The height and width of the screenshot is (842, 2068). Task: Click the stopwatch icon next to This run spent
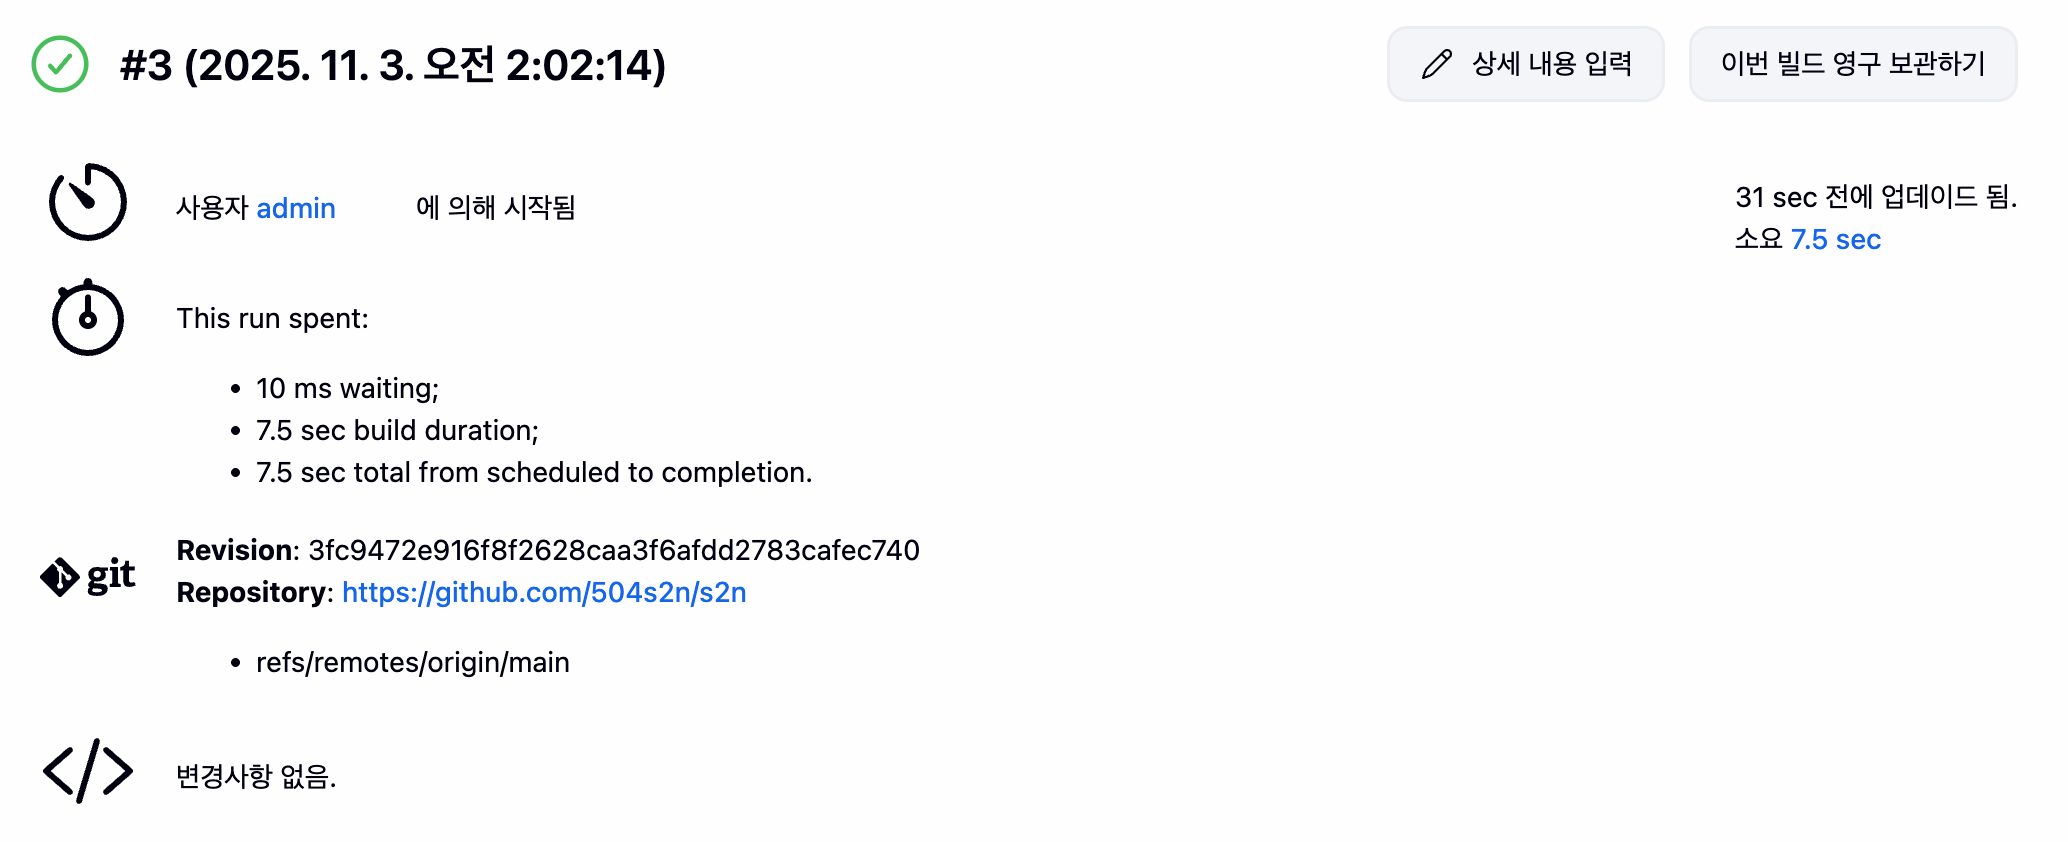coord(88,318)
